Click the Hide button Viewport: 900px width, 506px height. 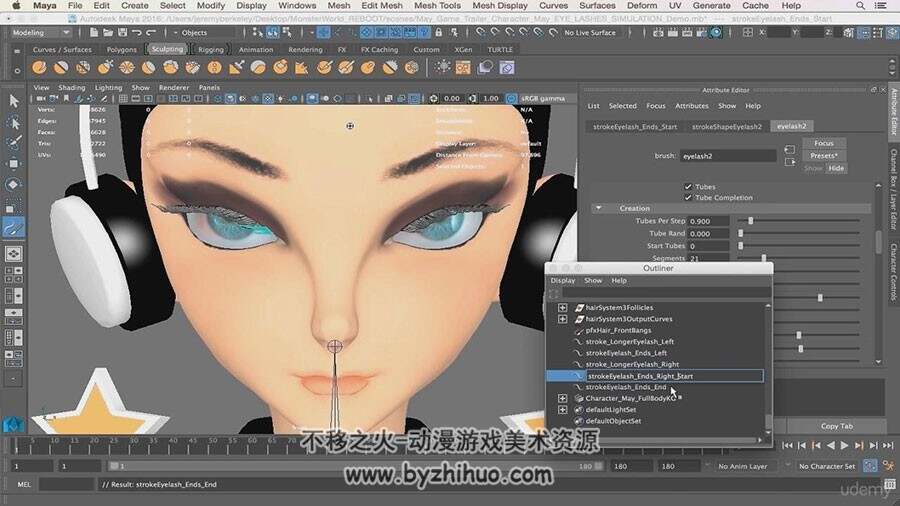836,168
